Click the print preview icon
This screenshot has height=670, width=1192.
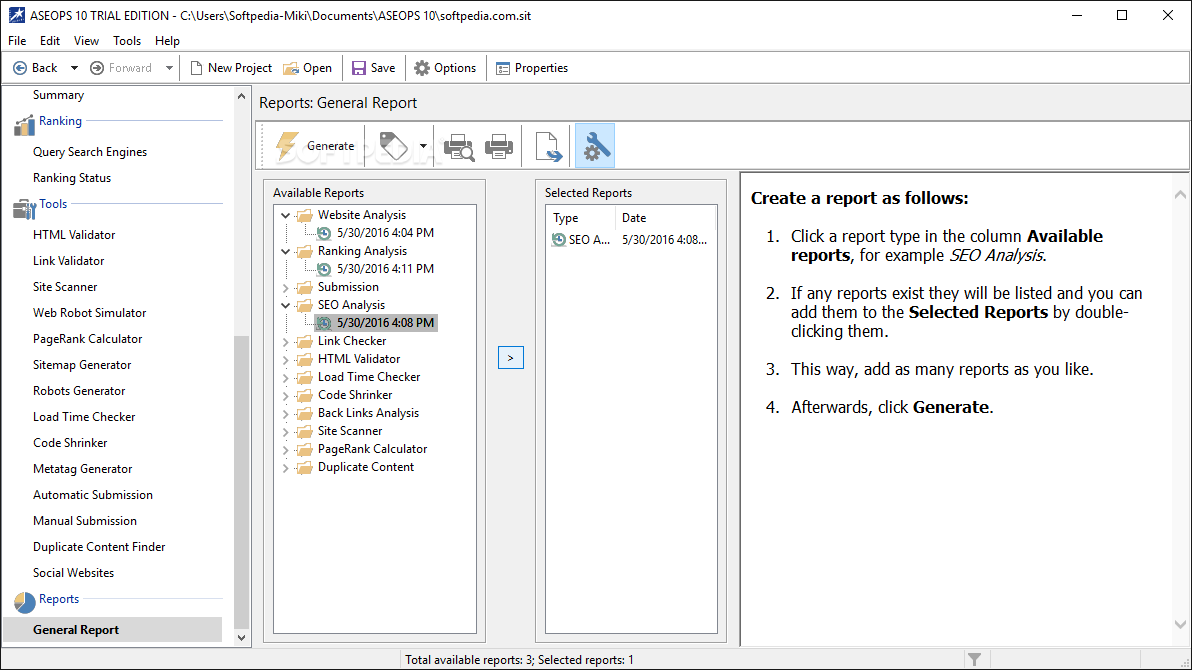458,146
